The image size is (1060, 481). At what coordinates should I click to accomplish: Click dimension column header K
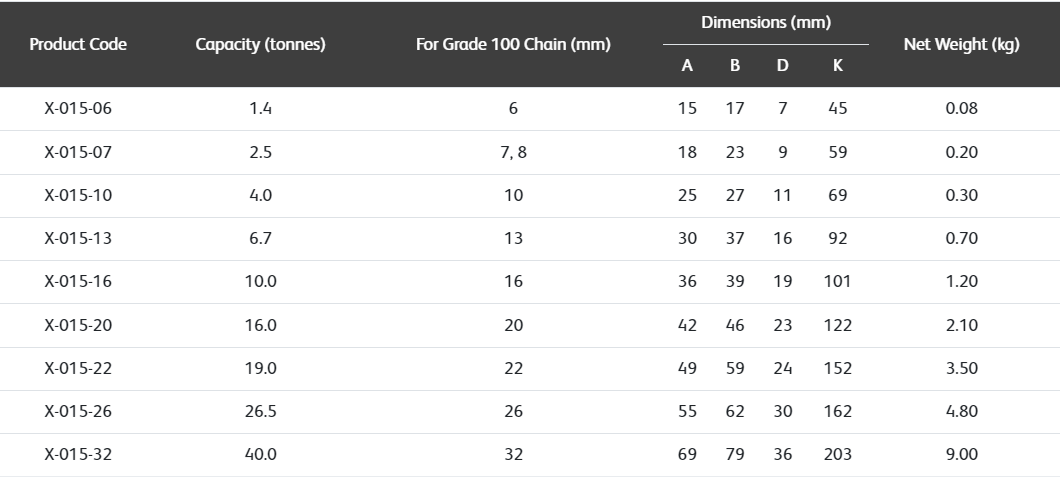coord(838,66)
